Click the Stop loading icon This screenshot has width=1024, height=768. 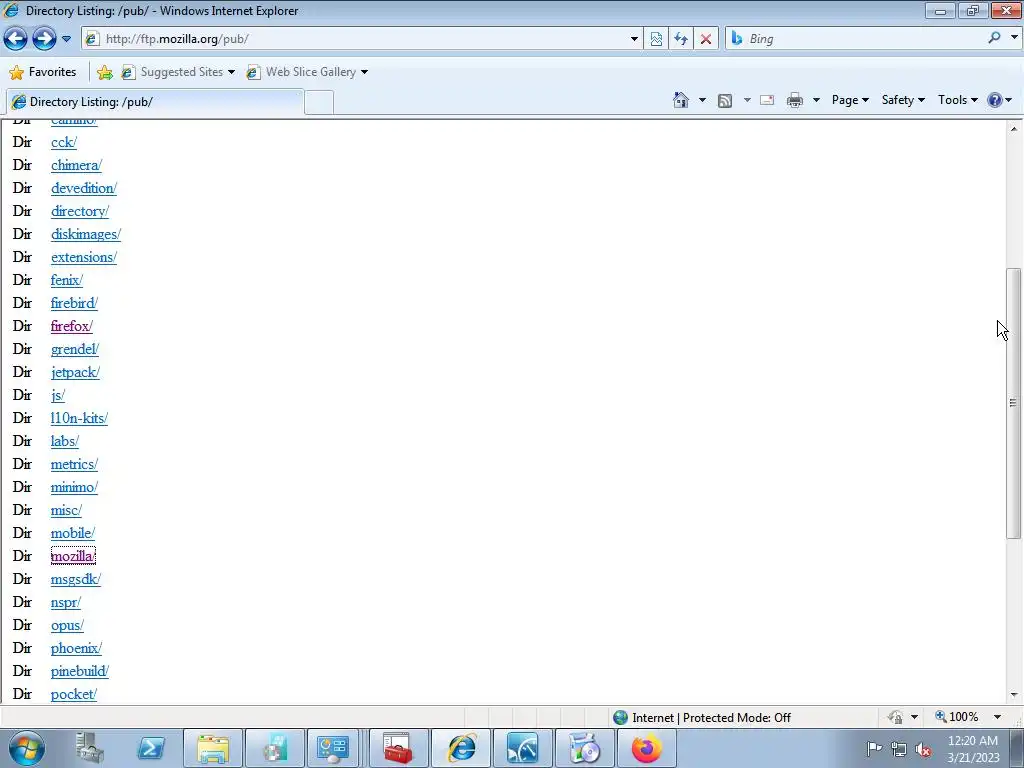[x=706, y=39]
